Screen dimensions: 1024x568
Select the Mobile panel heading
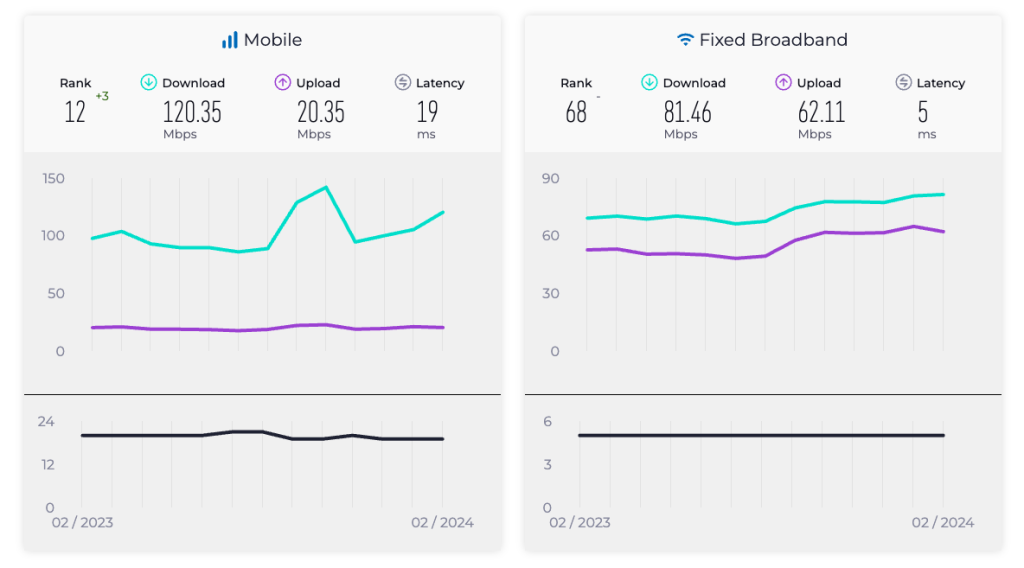tap(272, 40)
